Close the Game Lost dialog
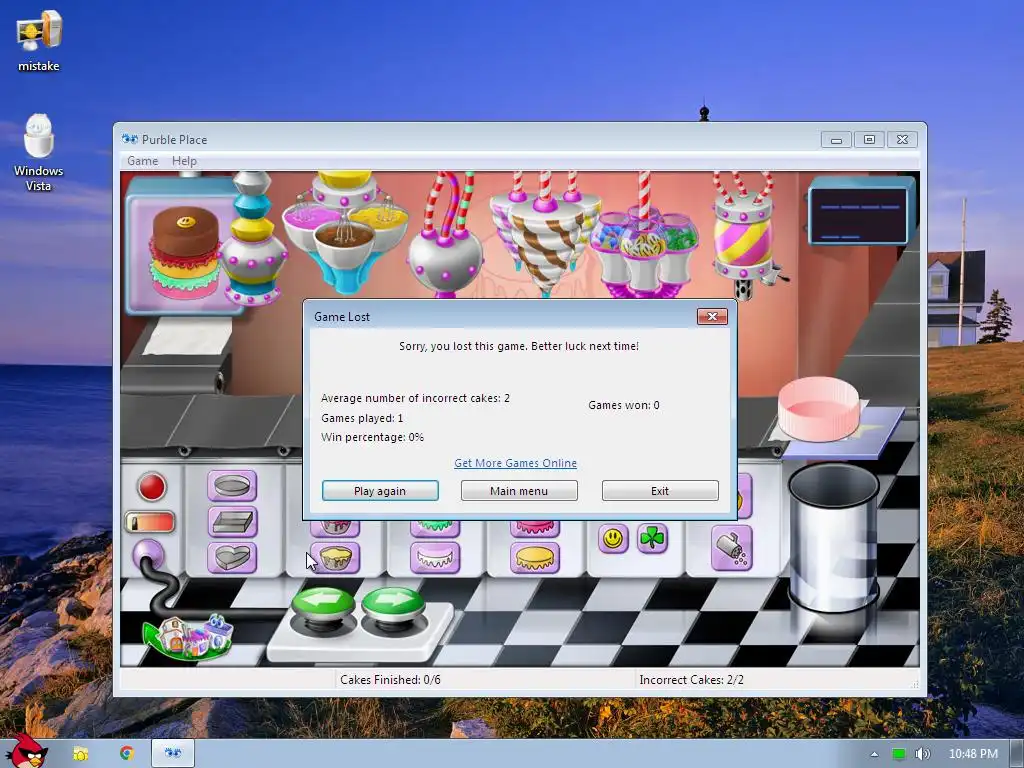 click(712, 317)
